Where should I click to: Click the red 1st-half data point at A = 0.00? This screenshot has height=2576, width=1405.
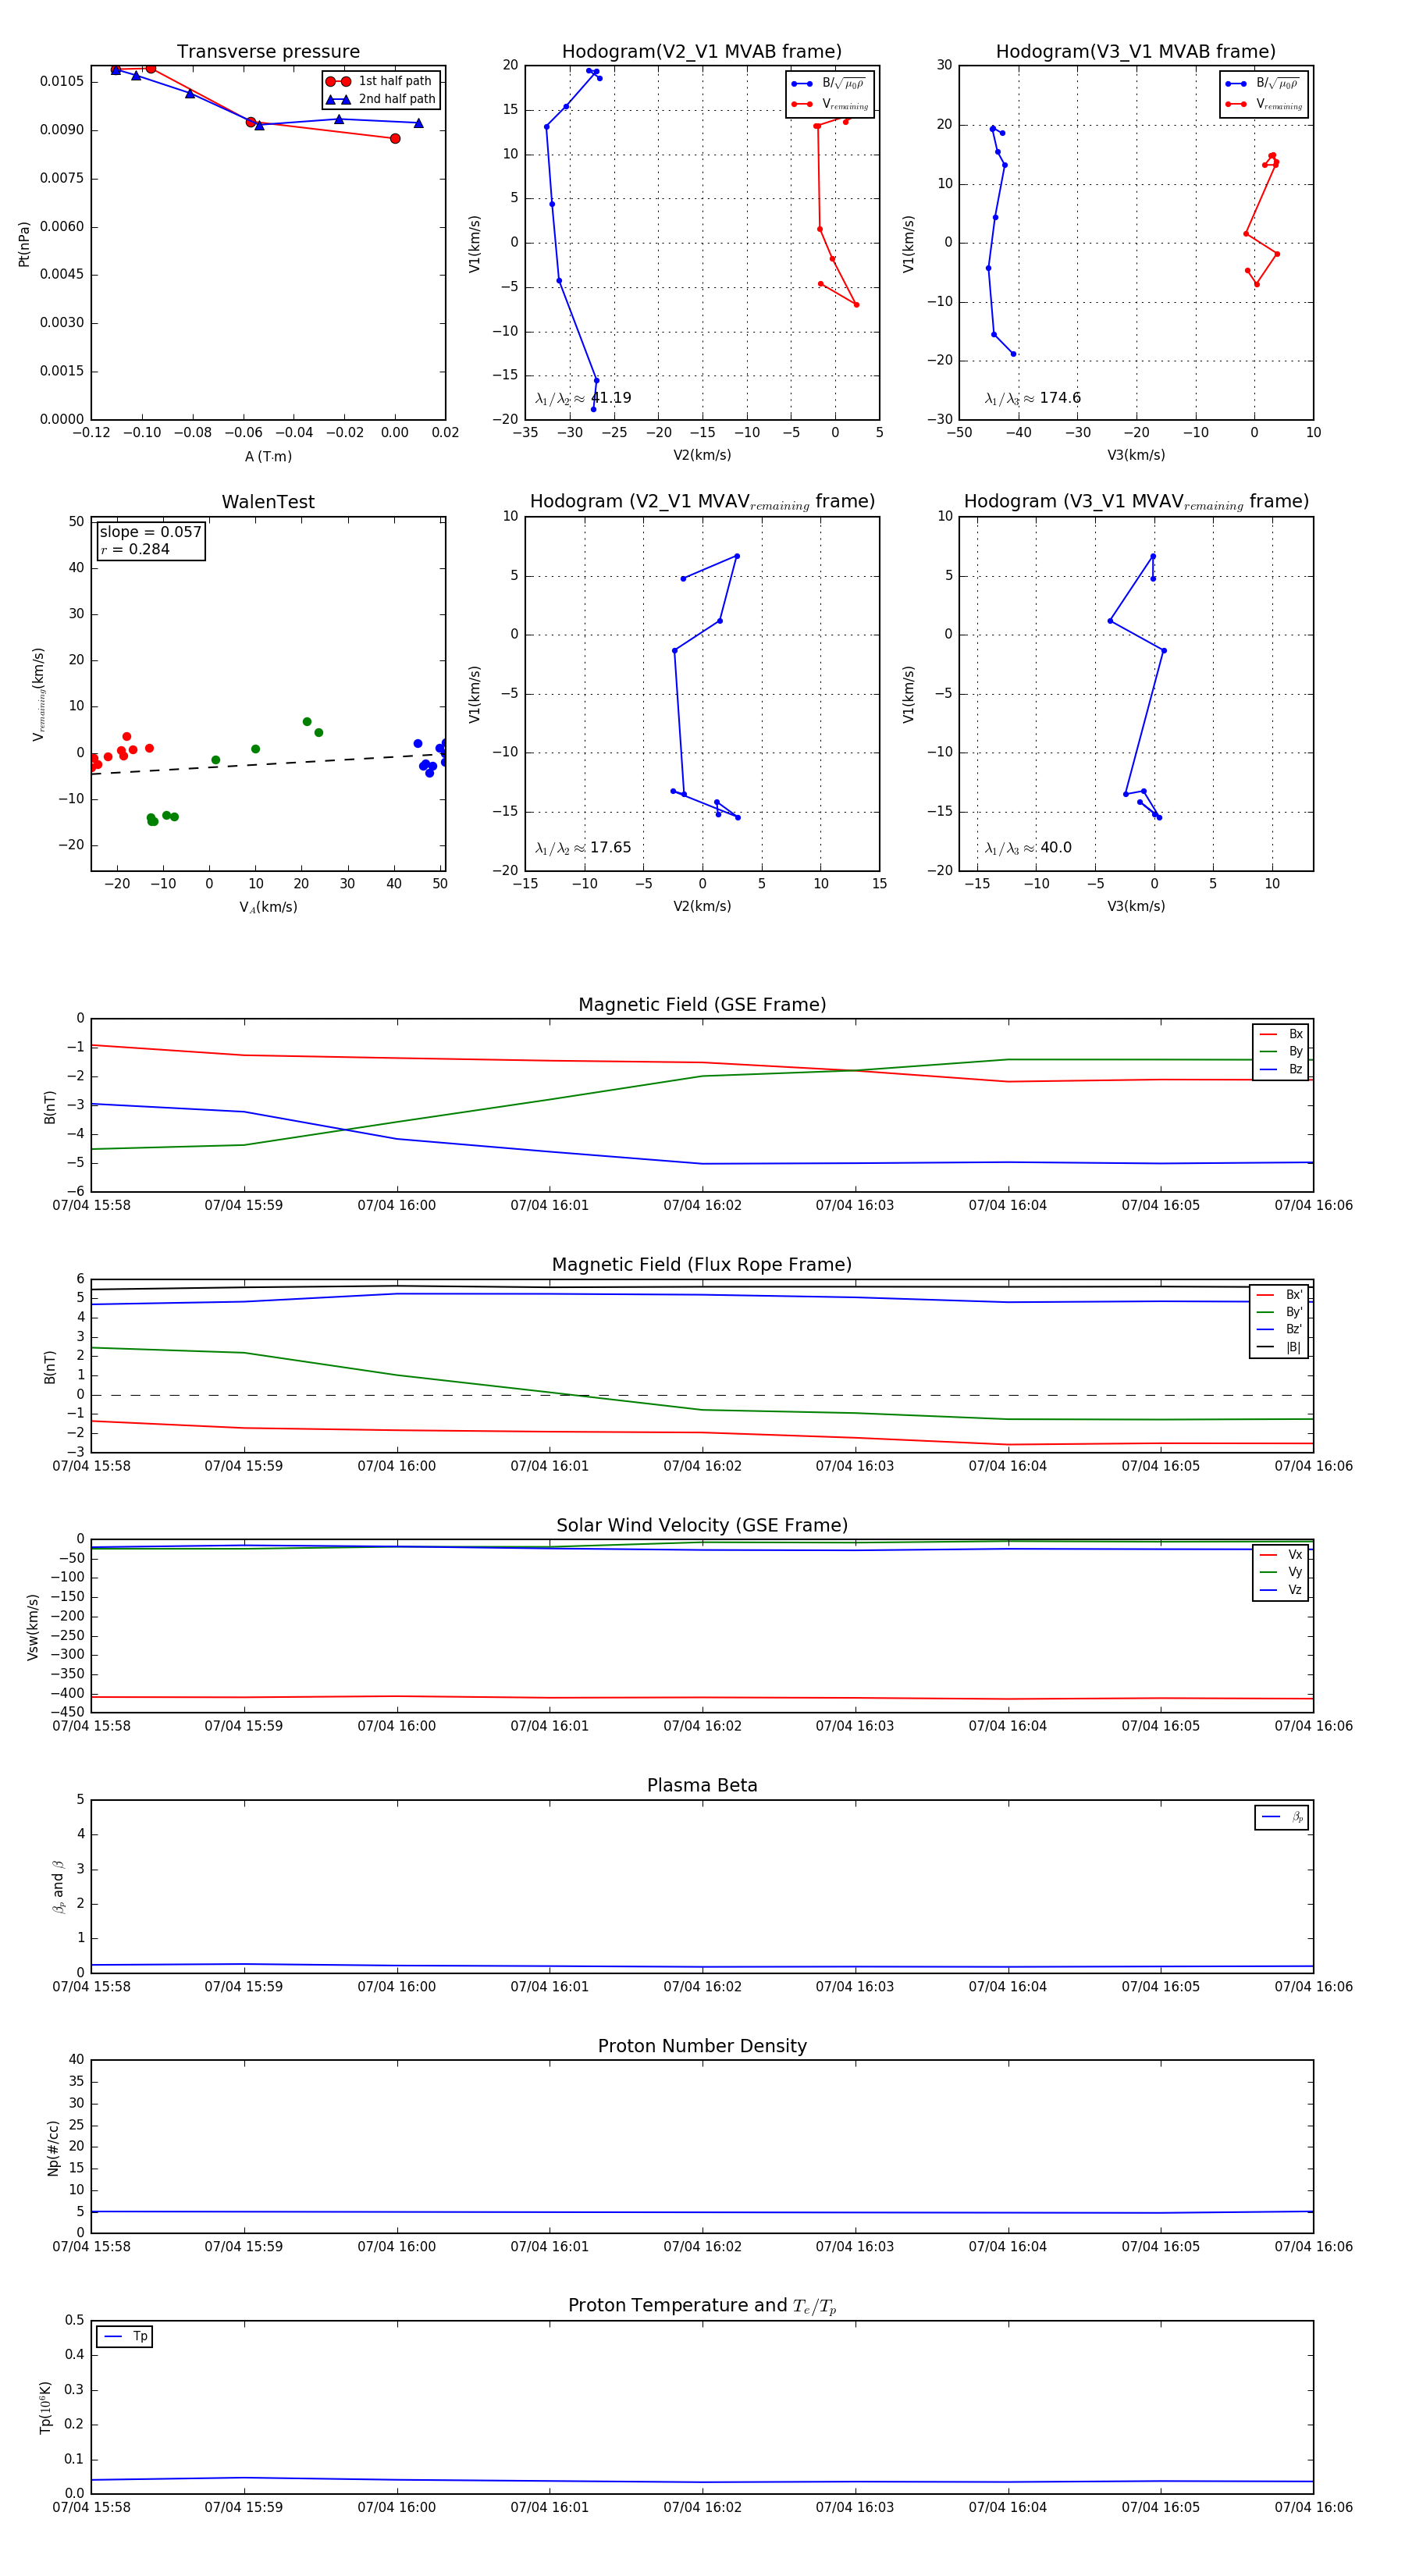(x=395, y=139)
